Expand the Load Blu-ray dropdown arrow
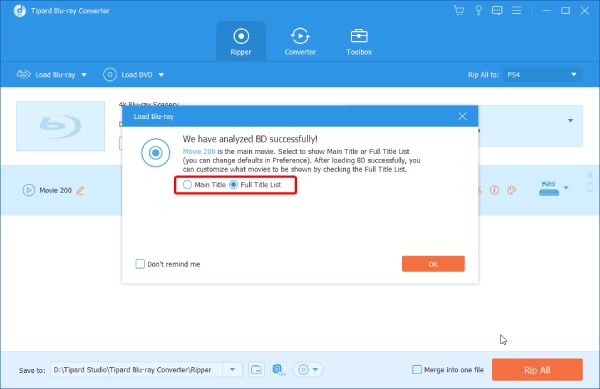Viewport: 600px width, 389px height. pos(84,75)
